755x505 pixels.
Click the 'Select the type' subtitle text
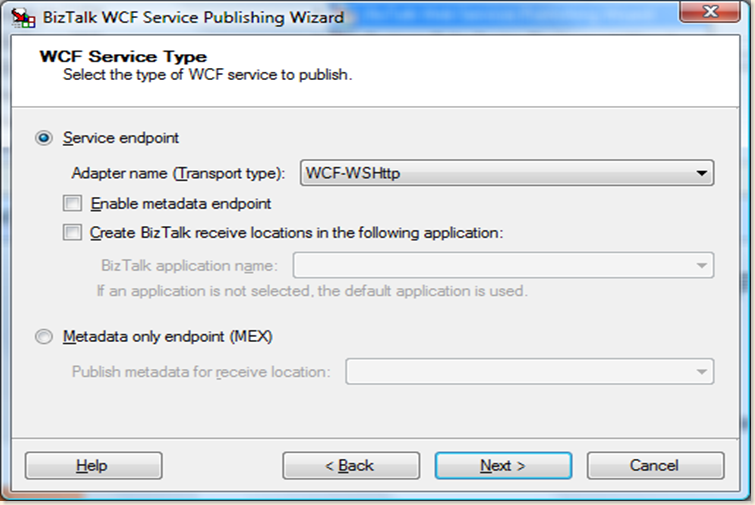click(207, 75)
